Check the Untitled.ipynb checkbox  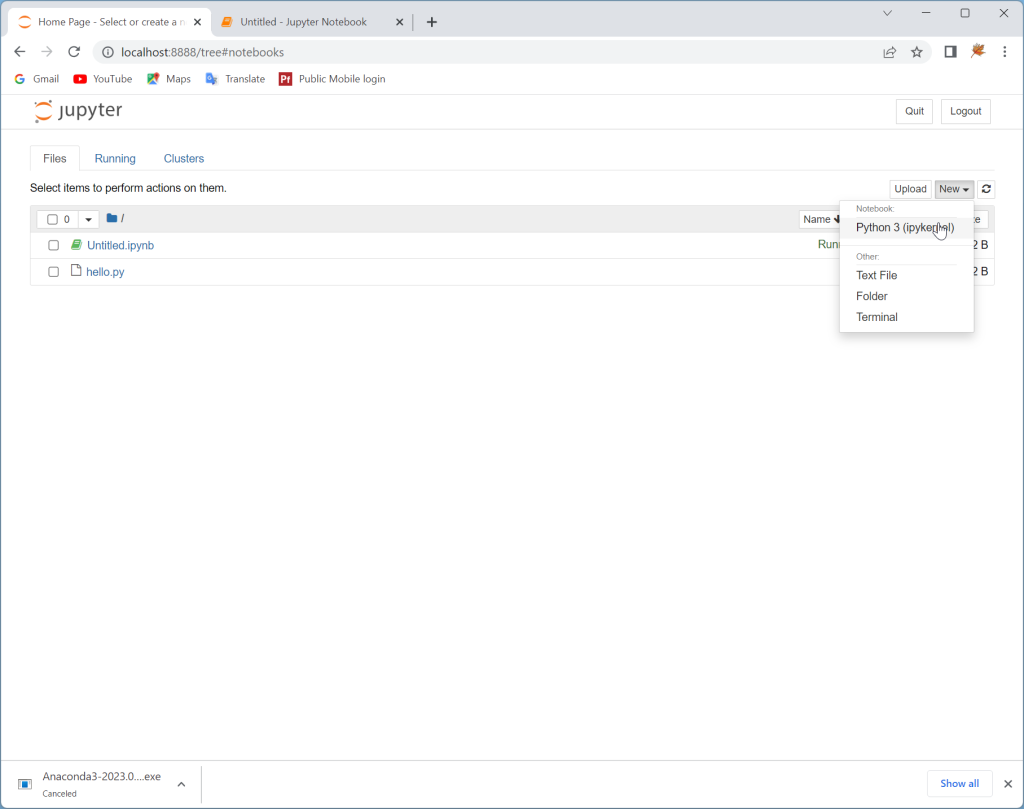pyautogui.click(x=54, y=246)
